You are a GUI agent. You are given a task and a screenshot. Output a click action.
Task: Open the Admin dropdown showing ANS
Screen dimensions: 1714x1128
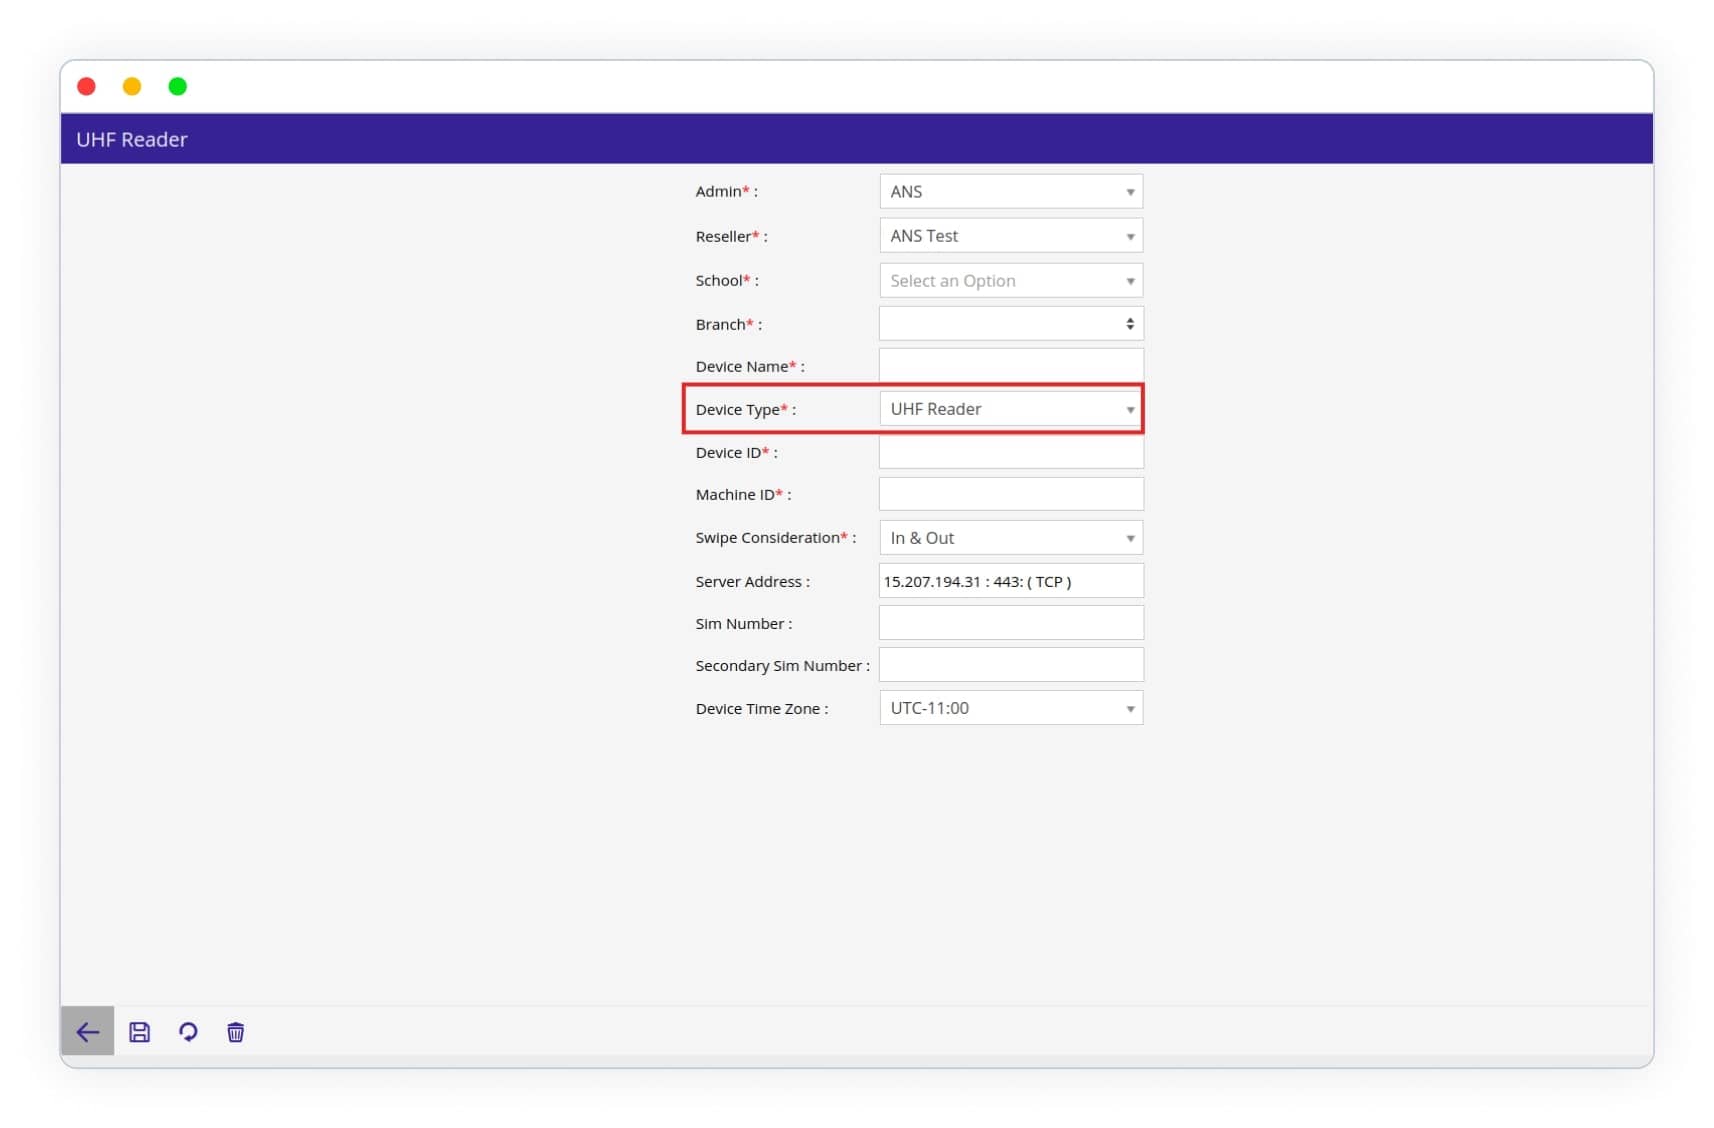pos(1010,191)
